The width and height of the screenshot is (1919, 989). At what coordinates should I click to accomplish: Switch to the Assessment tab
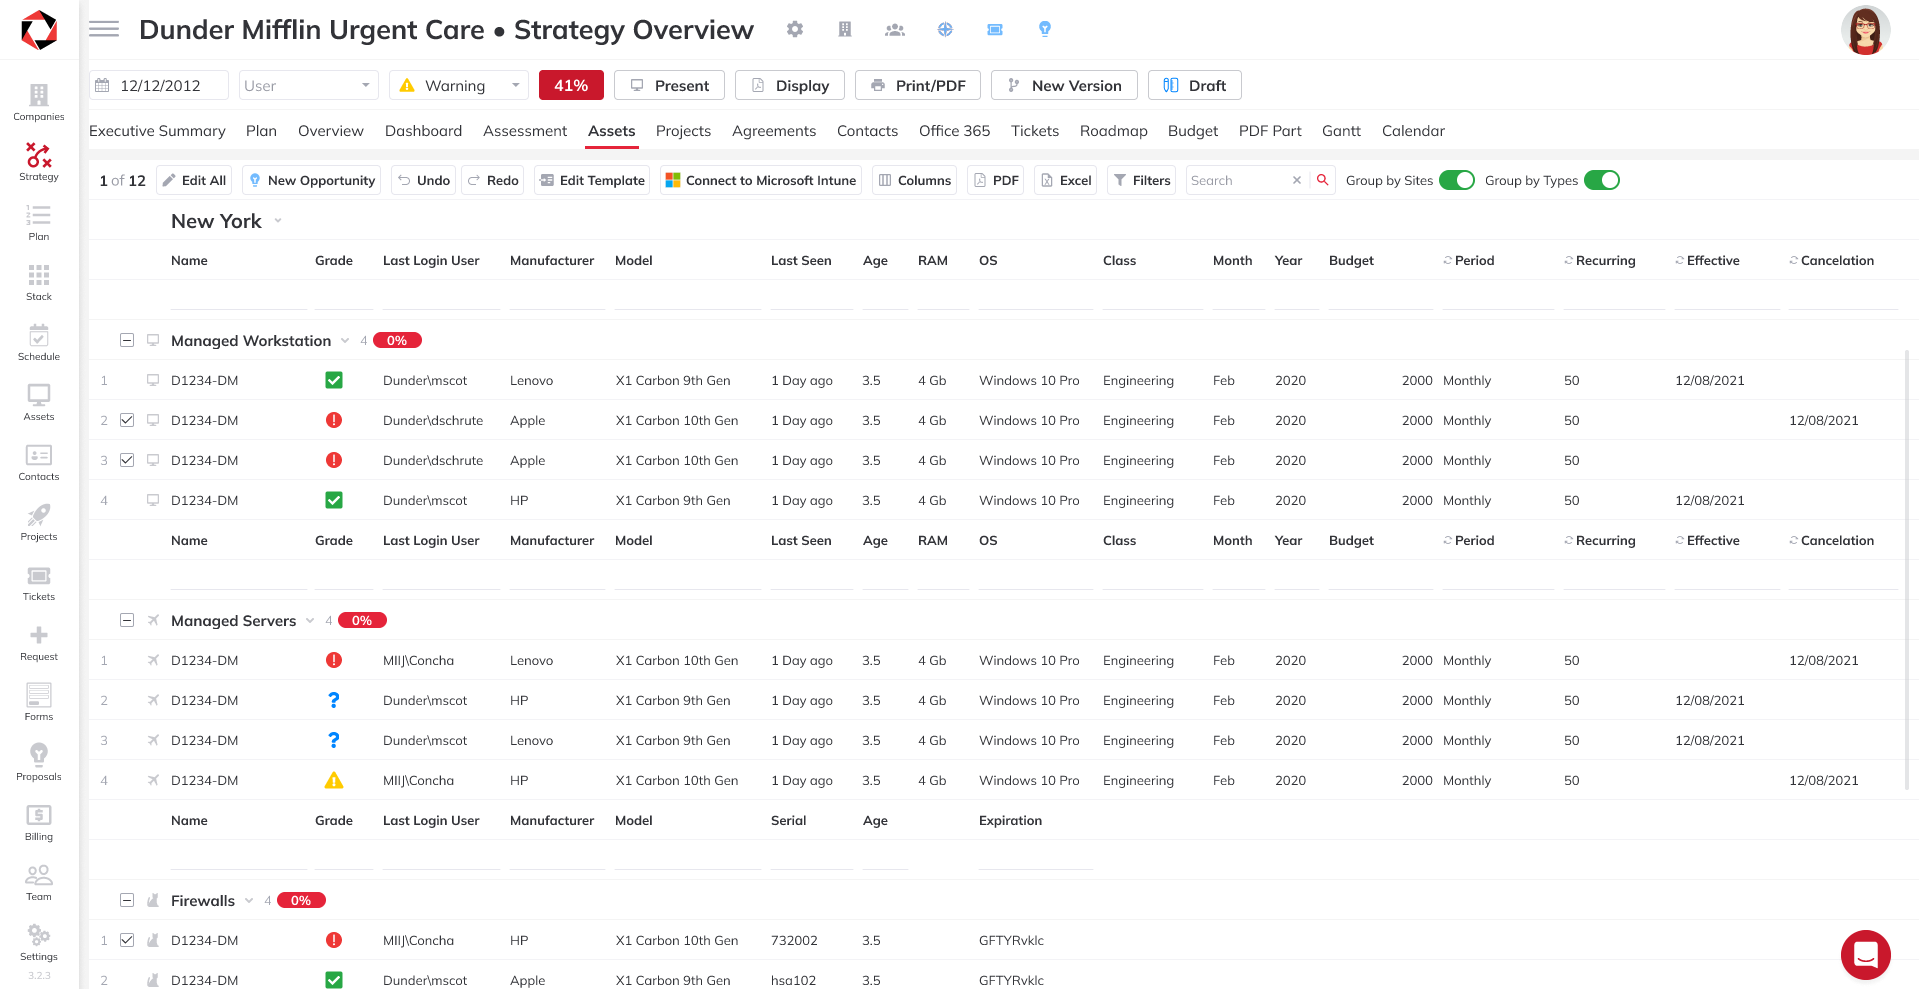pyautogui.click(x=525, y=131)
